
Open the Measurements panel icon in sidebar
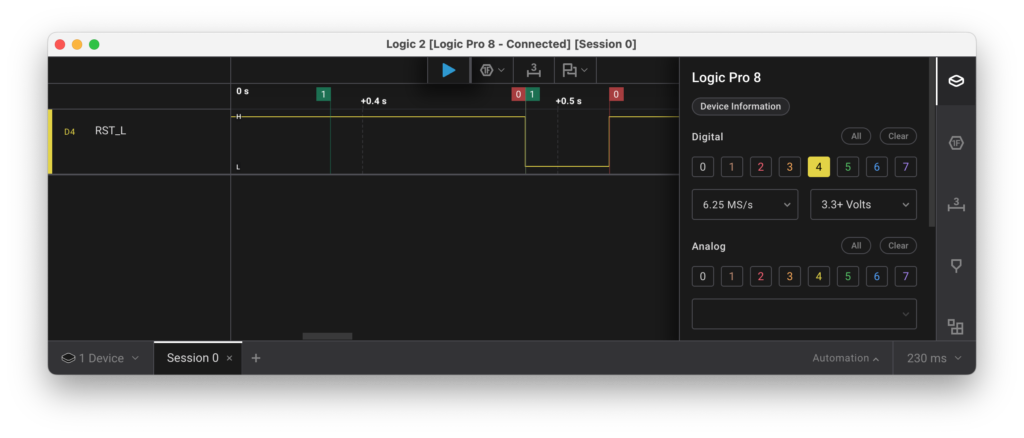956,204
